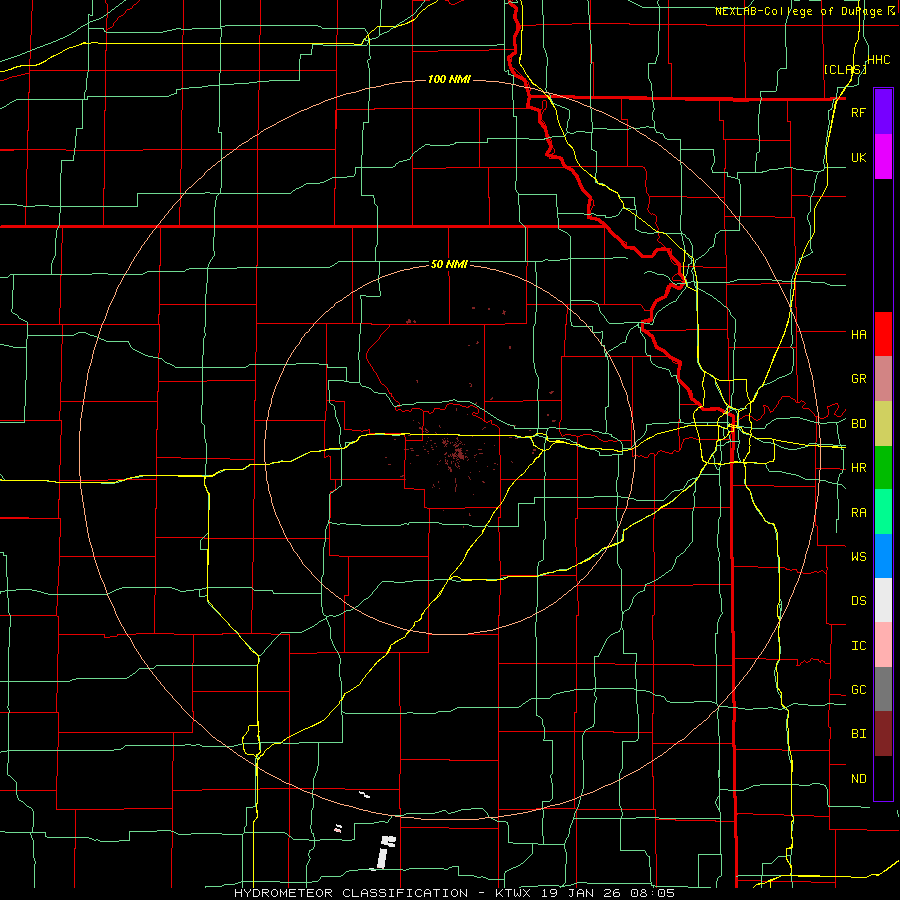Click the brown biological echo cluster near radar center
This screenshot has width=900, height=900.
[x=453, y=453]
